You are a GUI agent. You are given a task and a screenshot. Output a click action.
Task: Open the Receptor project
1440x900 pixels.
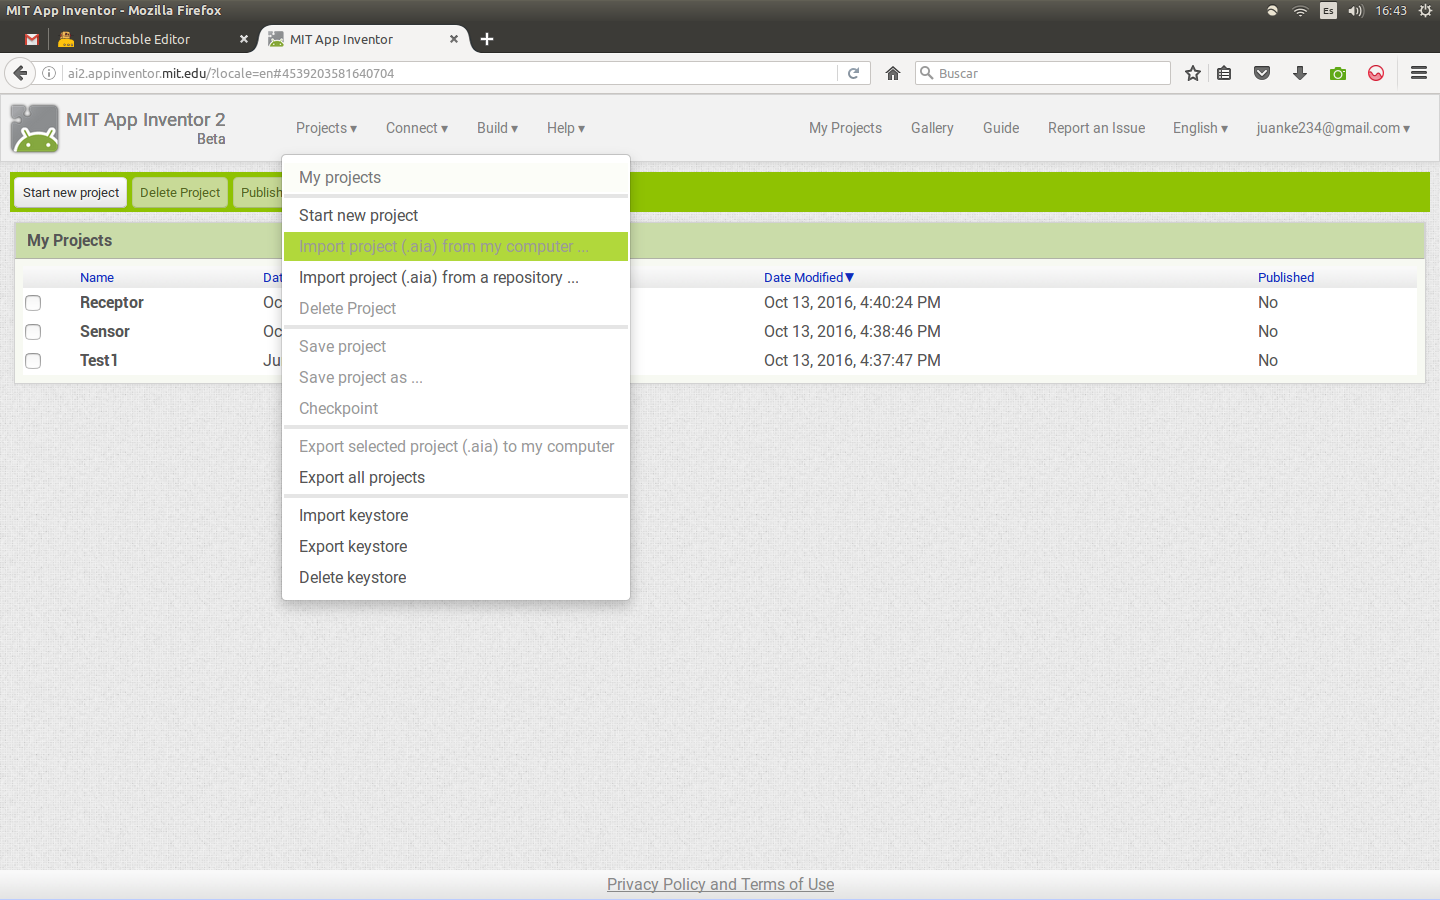pyautogui.click(x=112, y=302)
